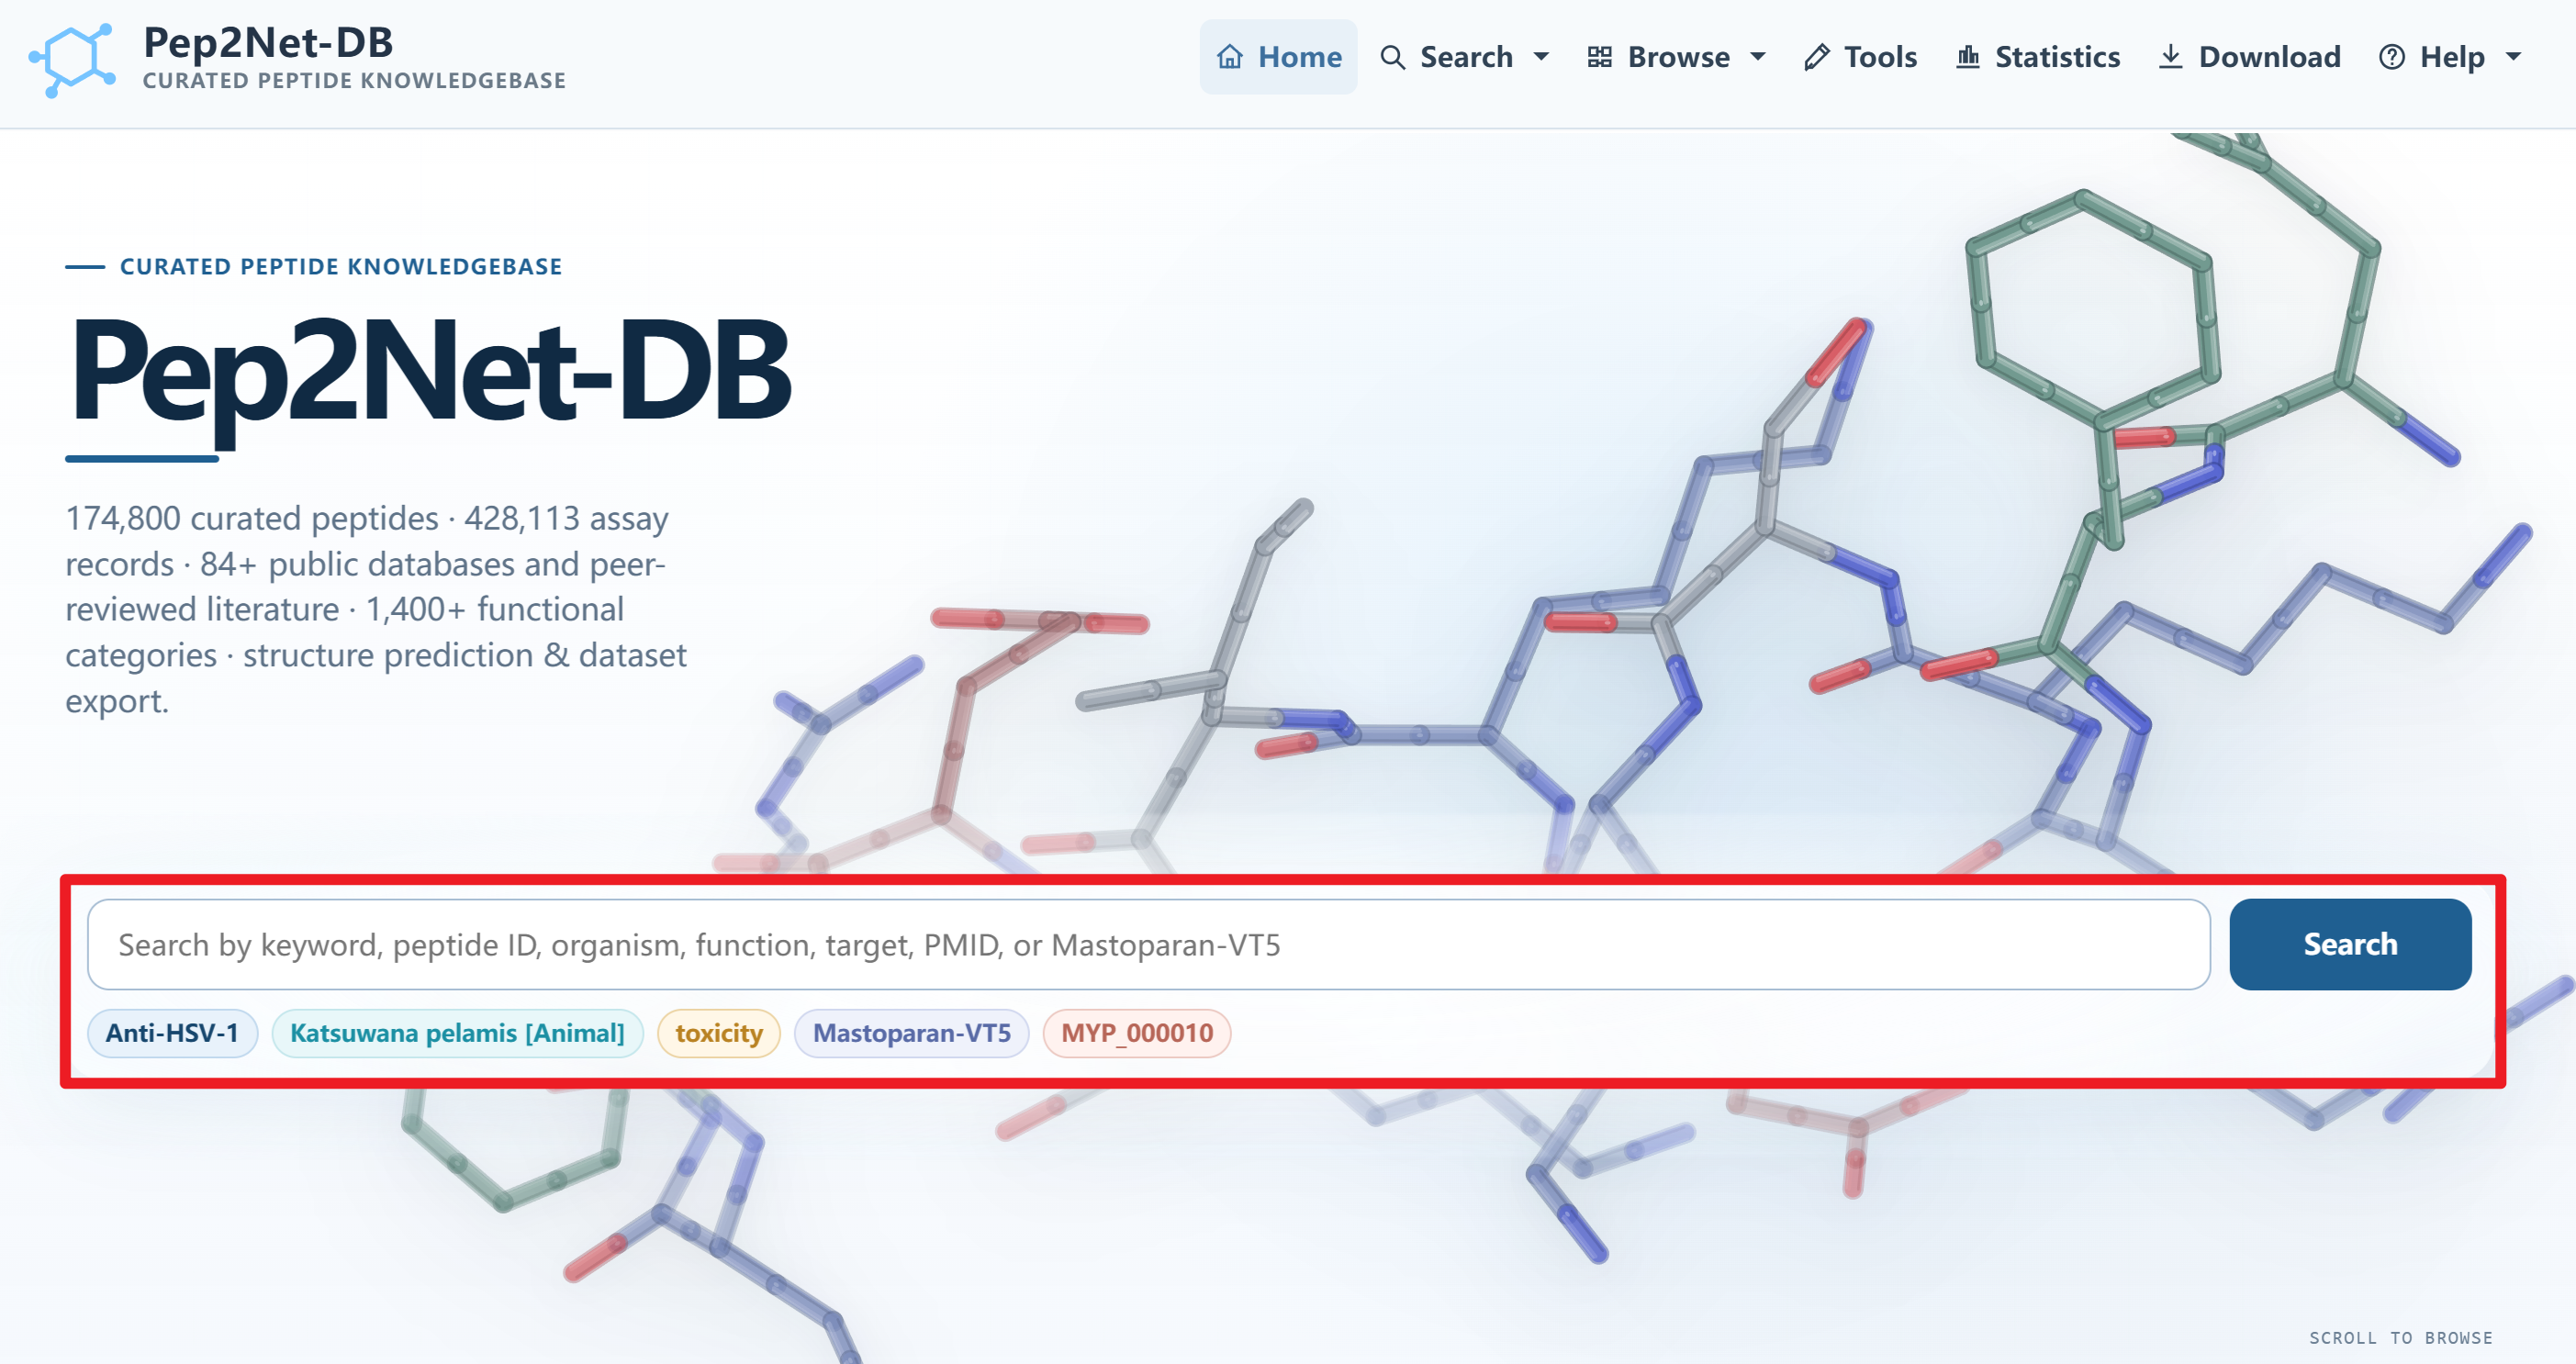This screenshot has width=2576, height=1364.
Task: Click the SCROLL TO BROWSE text
Action: pos(2401,1337)
